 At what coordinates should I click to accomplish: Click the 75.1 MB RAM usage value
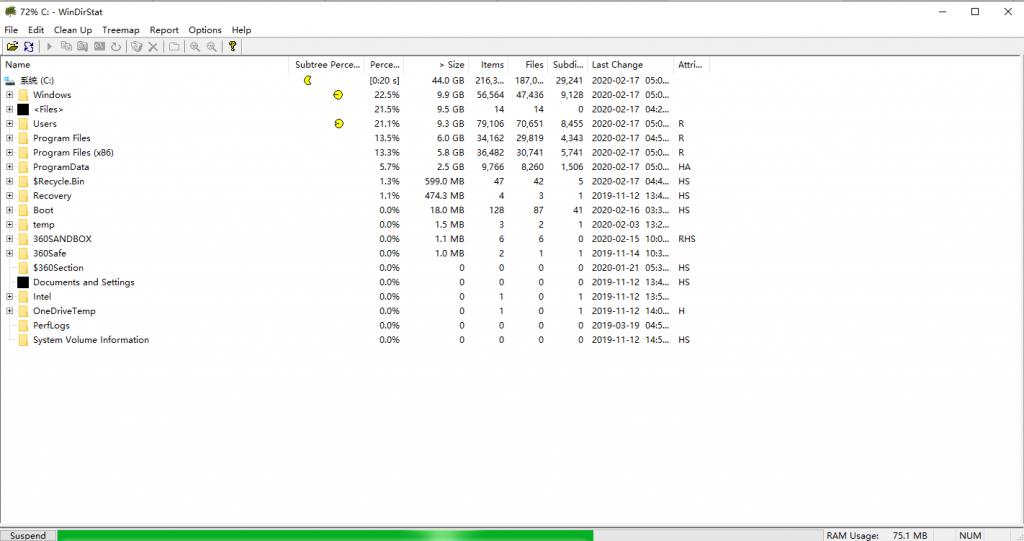pyautogui.click(x=910, y=535)
